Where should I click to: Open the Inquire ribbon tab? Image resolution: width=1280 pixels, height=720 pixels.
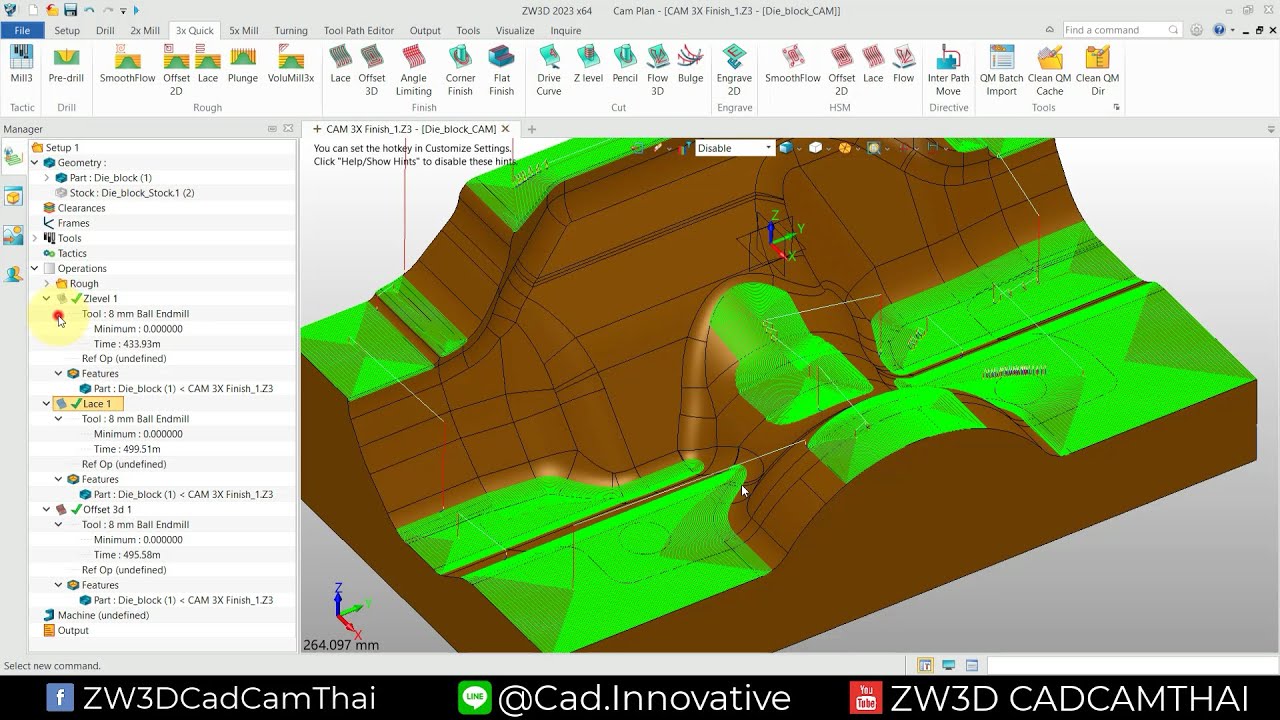[x=566, y=31]
